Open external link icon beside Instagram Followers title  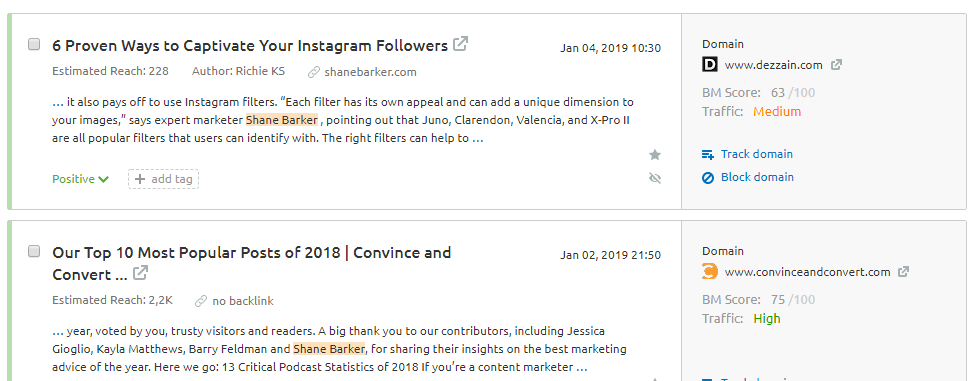click(460, 44)
